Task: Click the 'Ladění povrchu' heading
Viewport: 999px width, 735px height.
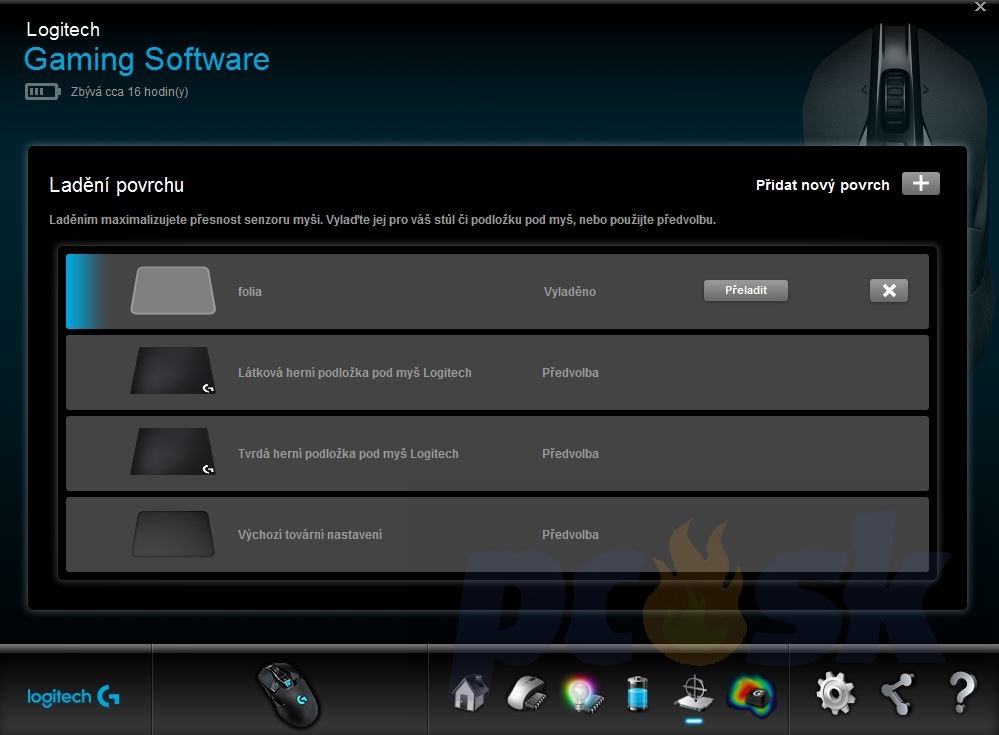Action: coord(117,185)
